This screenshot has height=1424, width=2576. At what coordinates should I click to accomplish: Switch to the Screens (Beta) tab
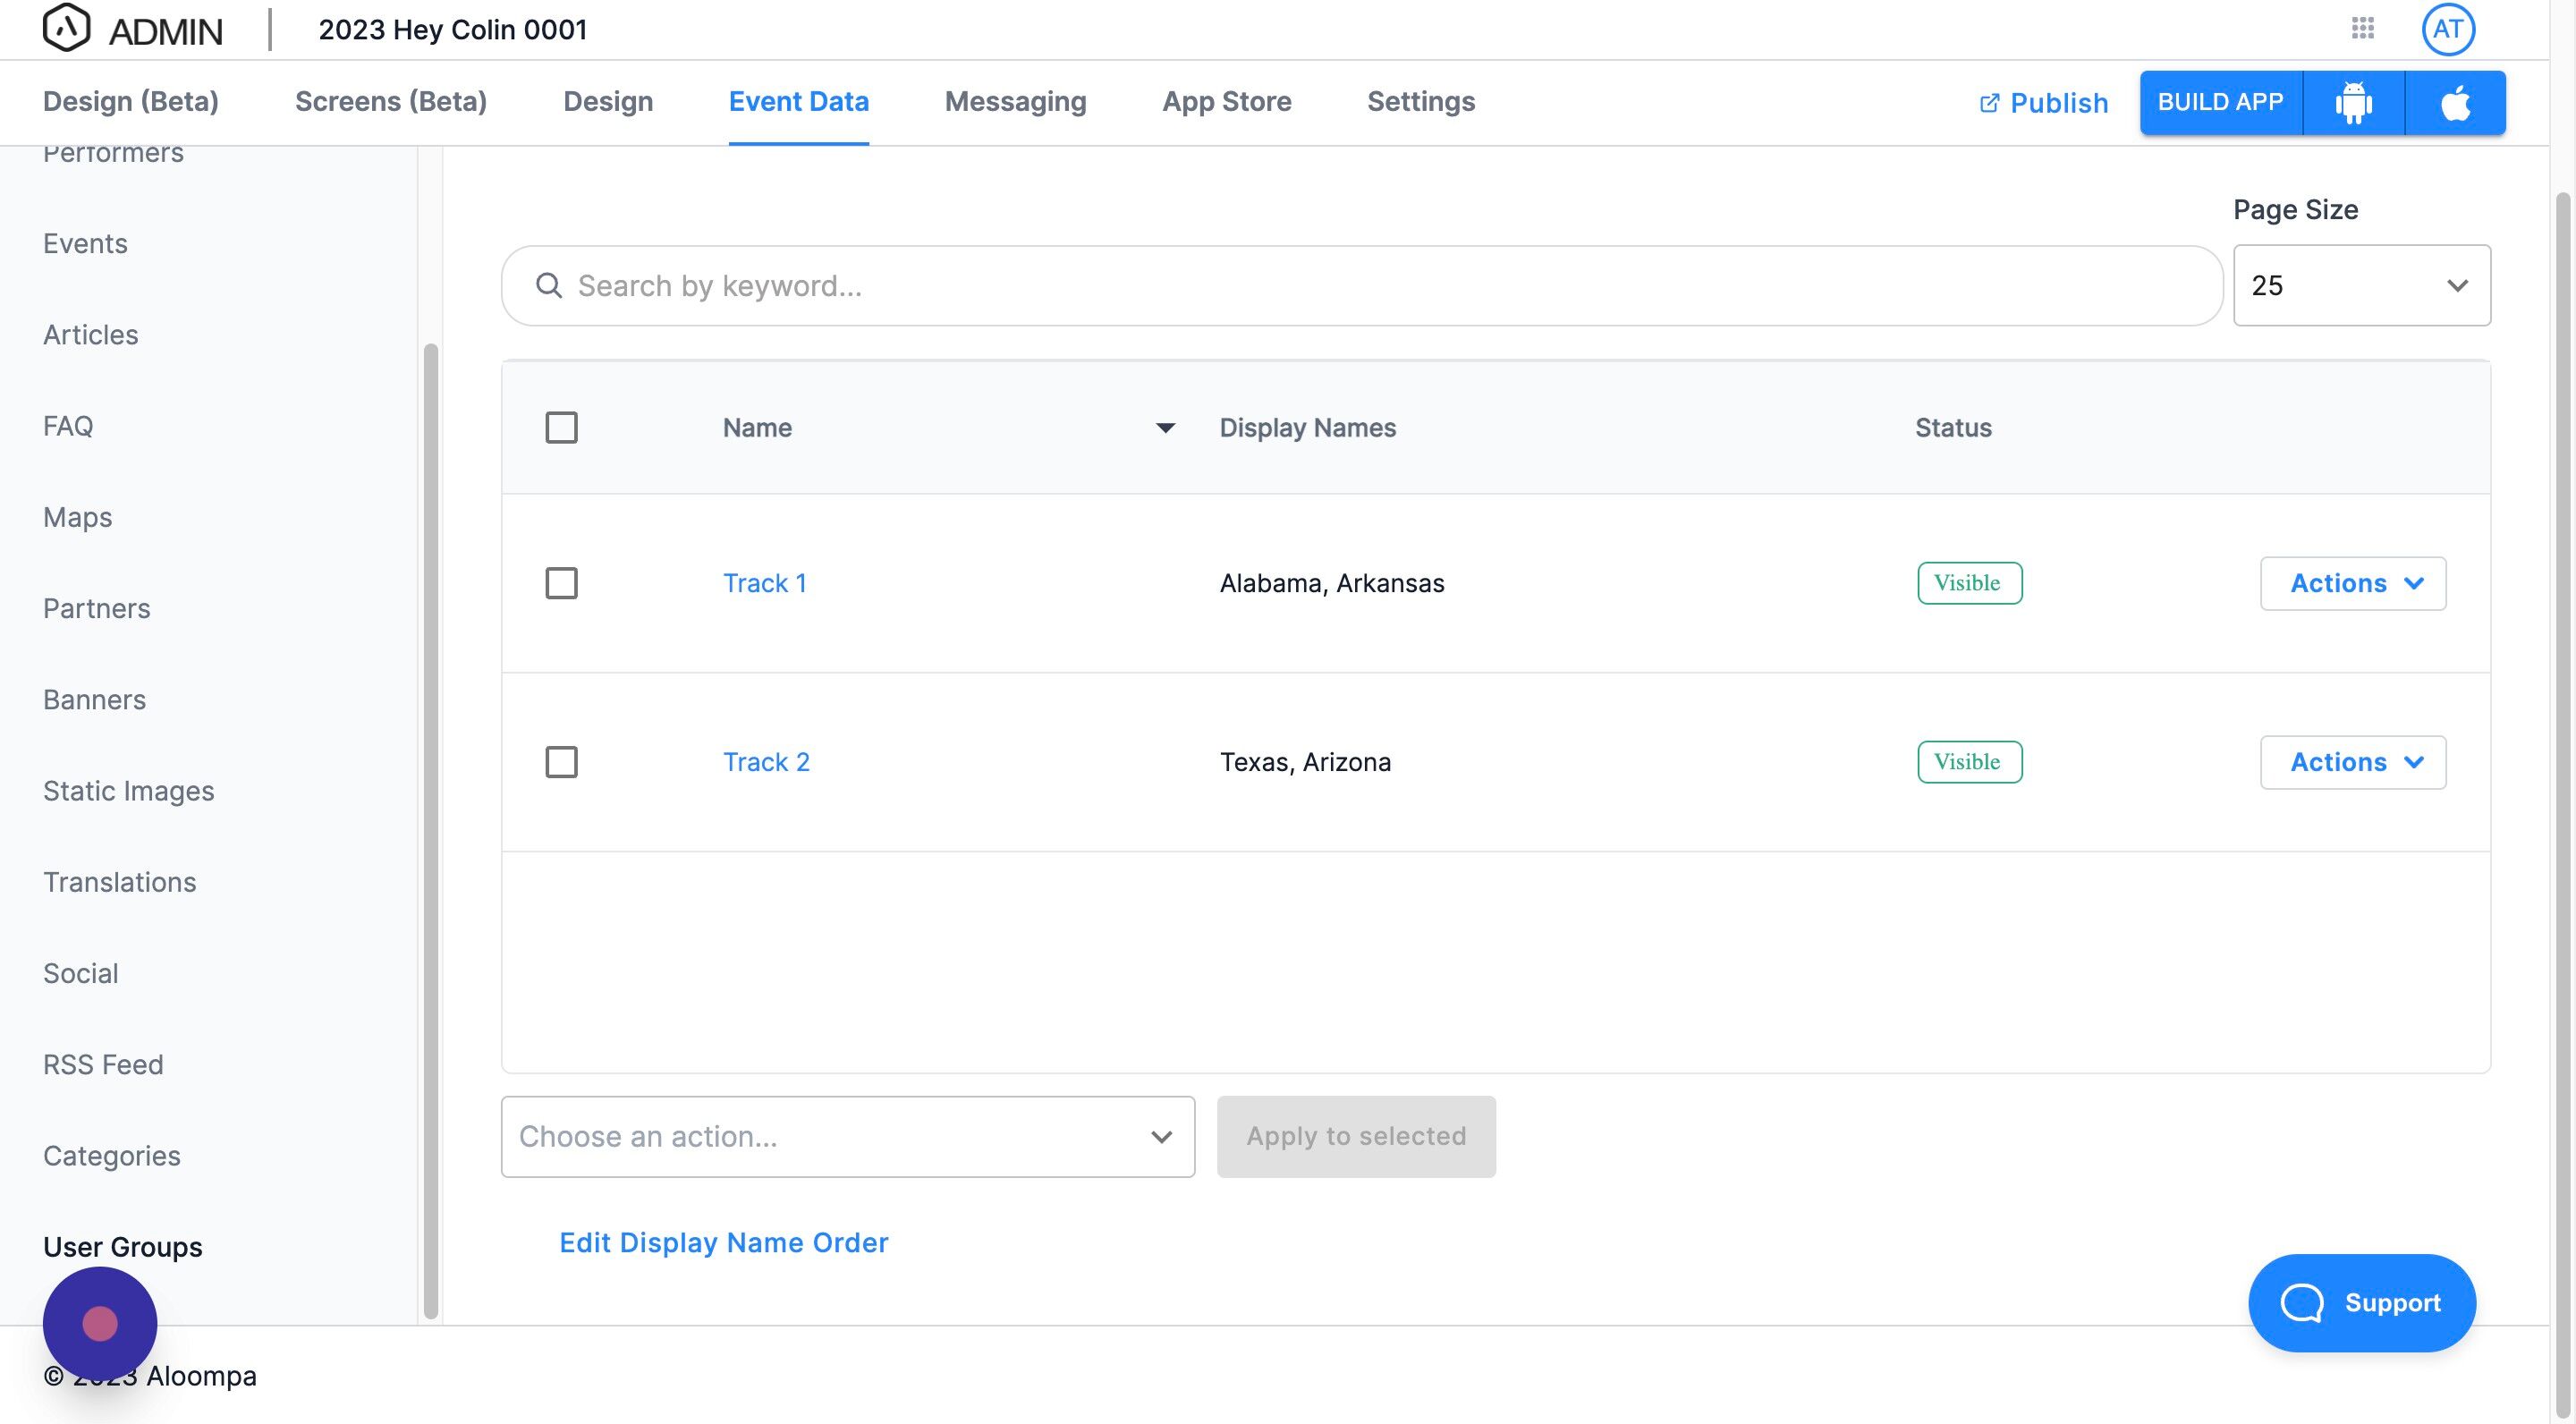click(391, 102)
